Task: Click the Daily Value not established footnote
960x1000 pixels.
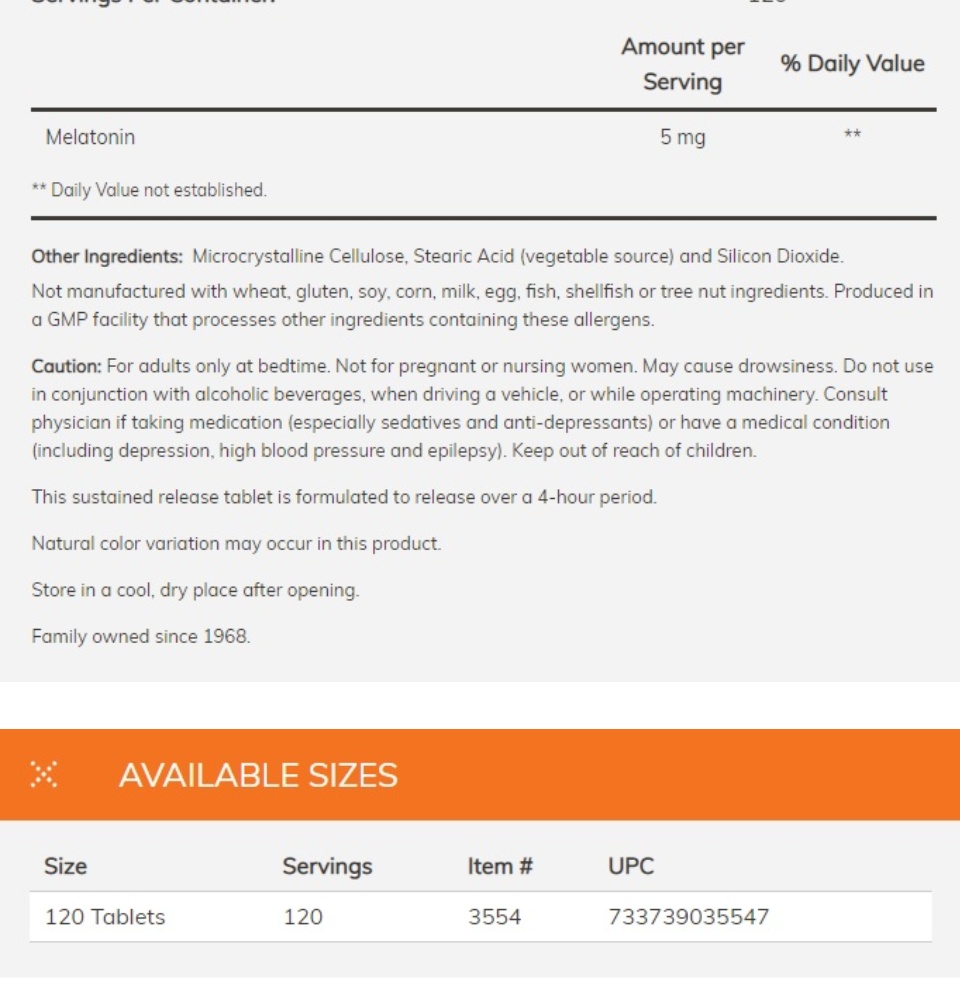Action: pyautogui.click(x=149, y=190)
